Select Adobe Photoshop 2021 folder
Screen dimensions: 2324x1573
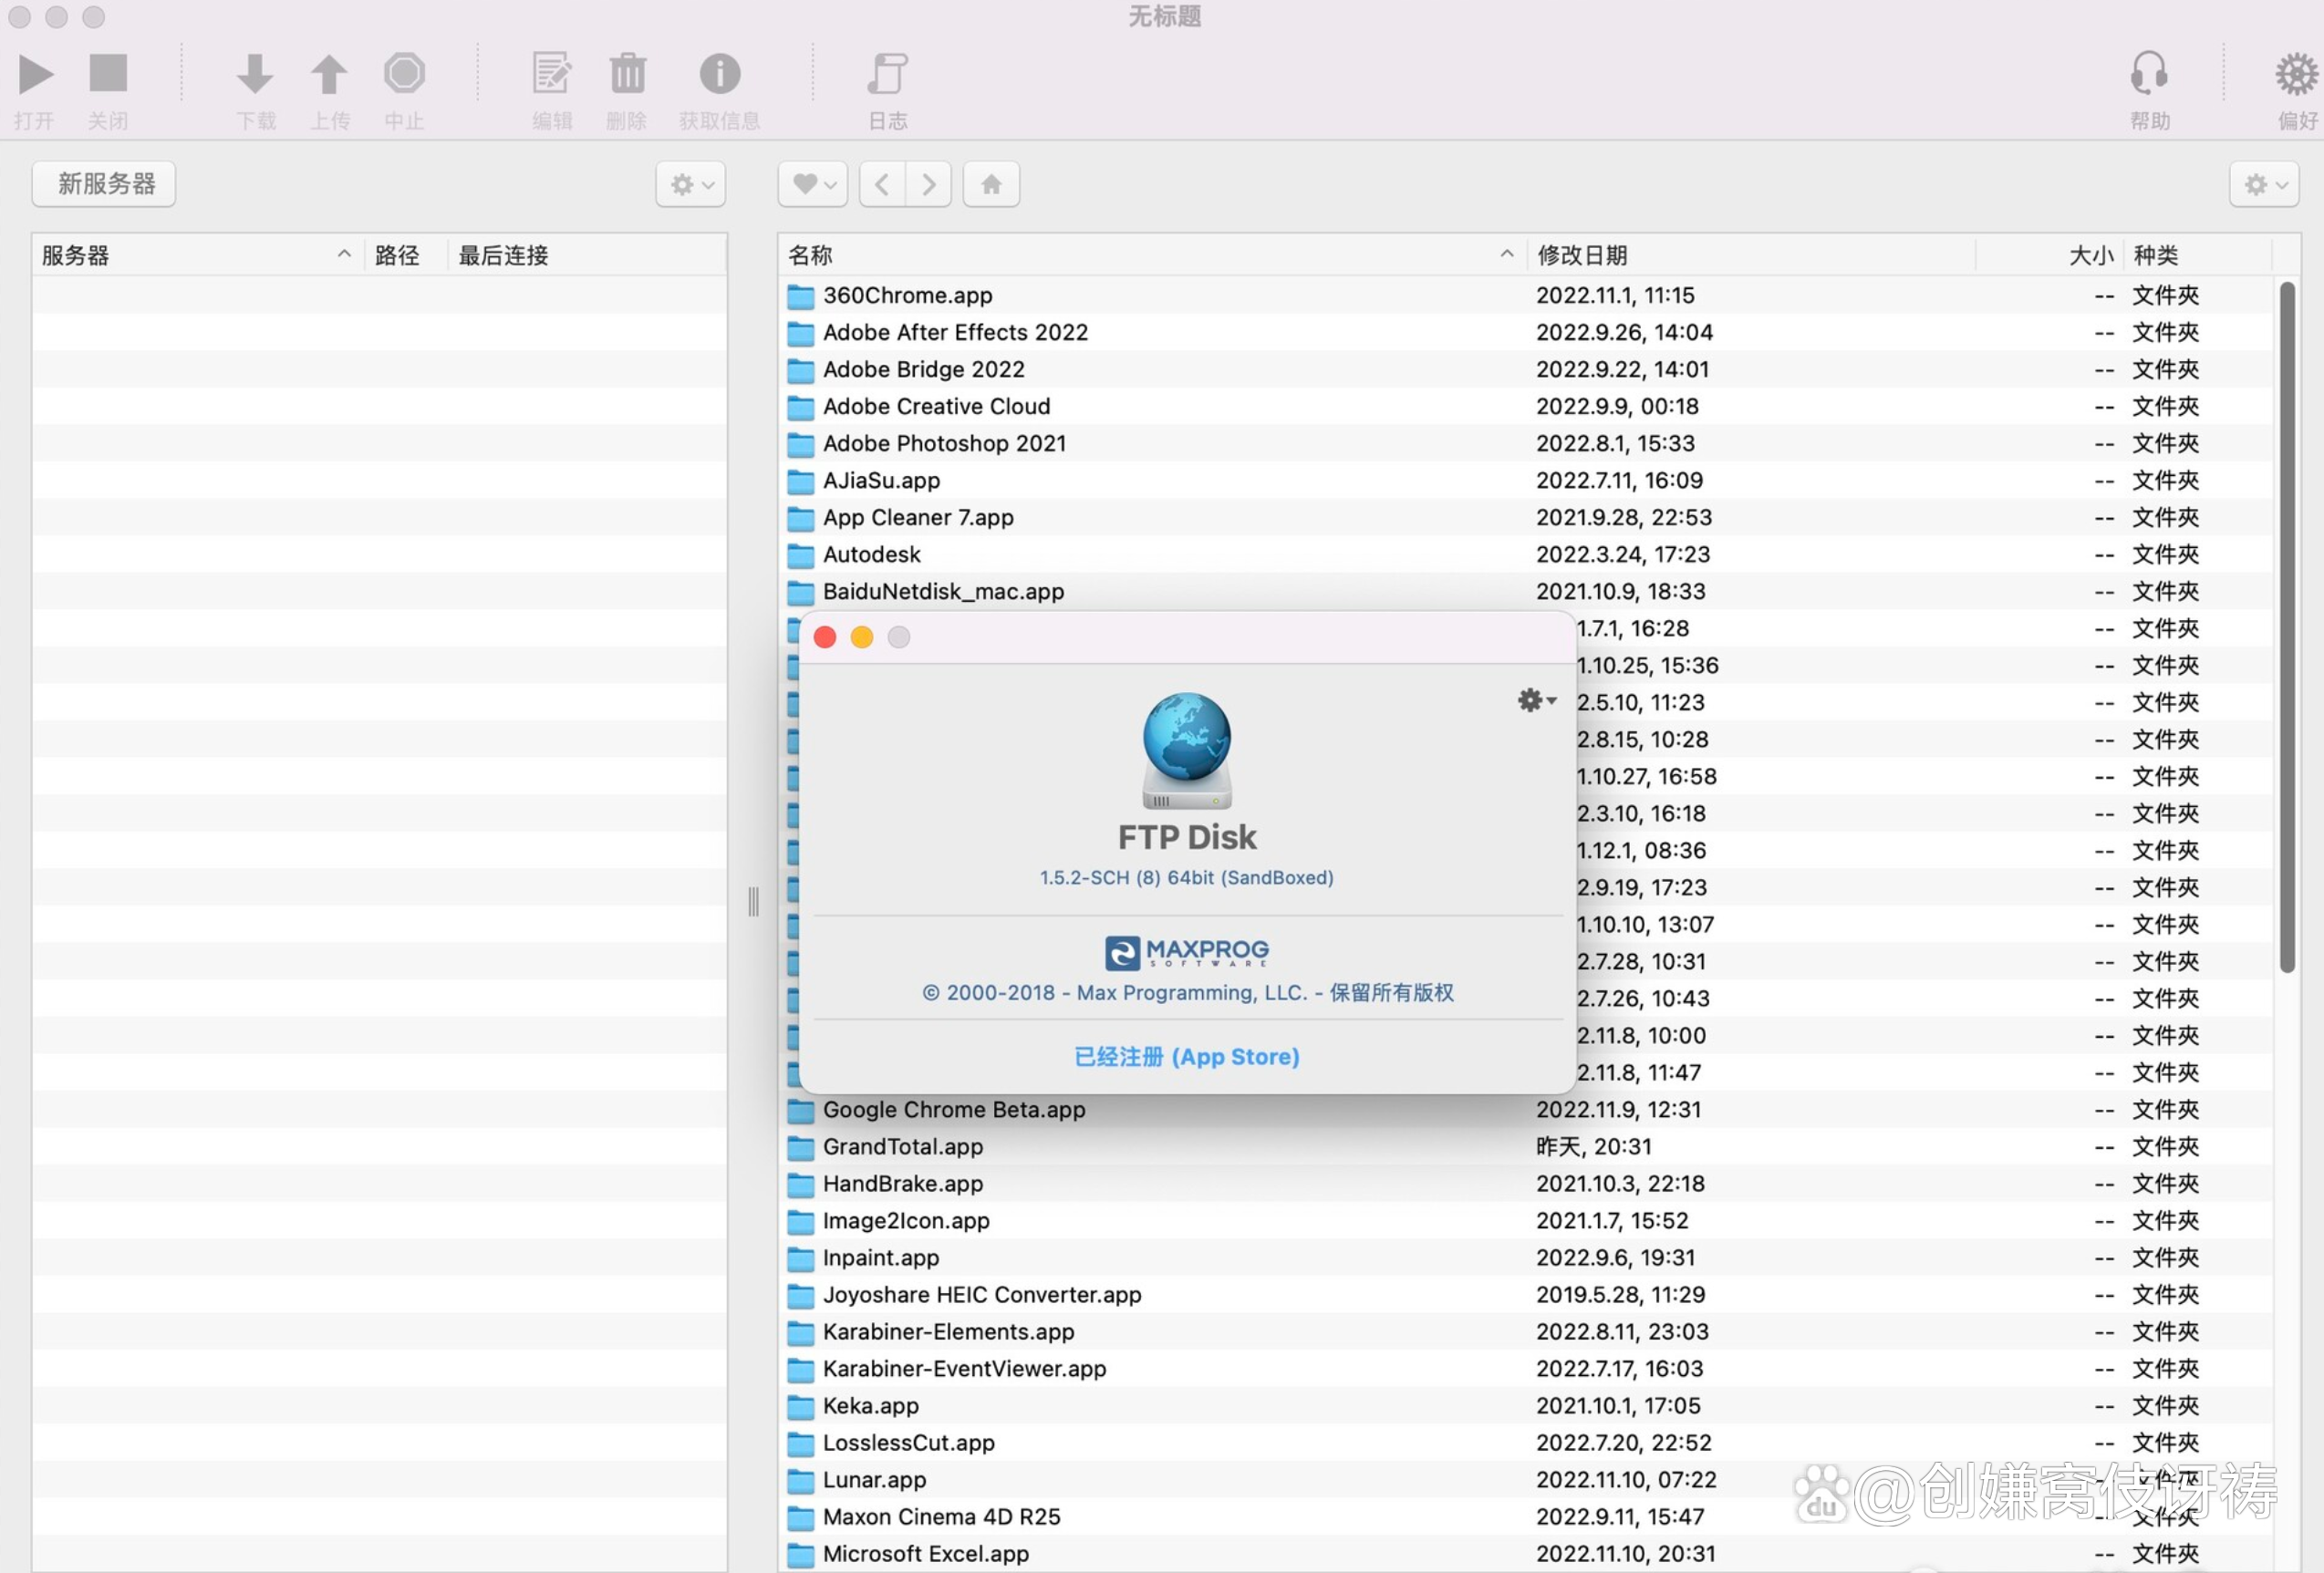pos(1525,443)
